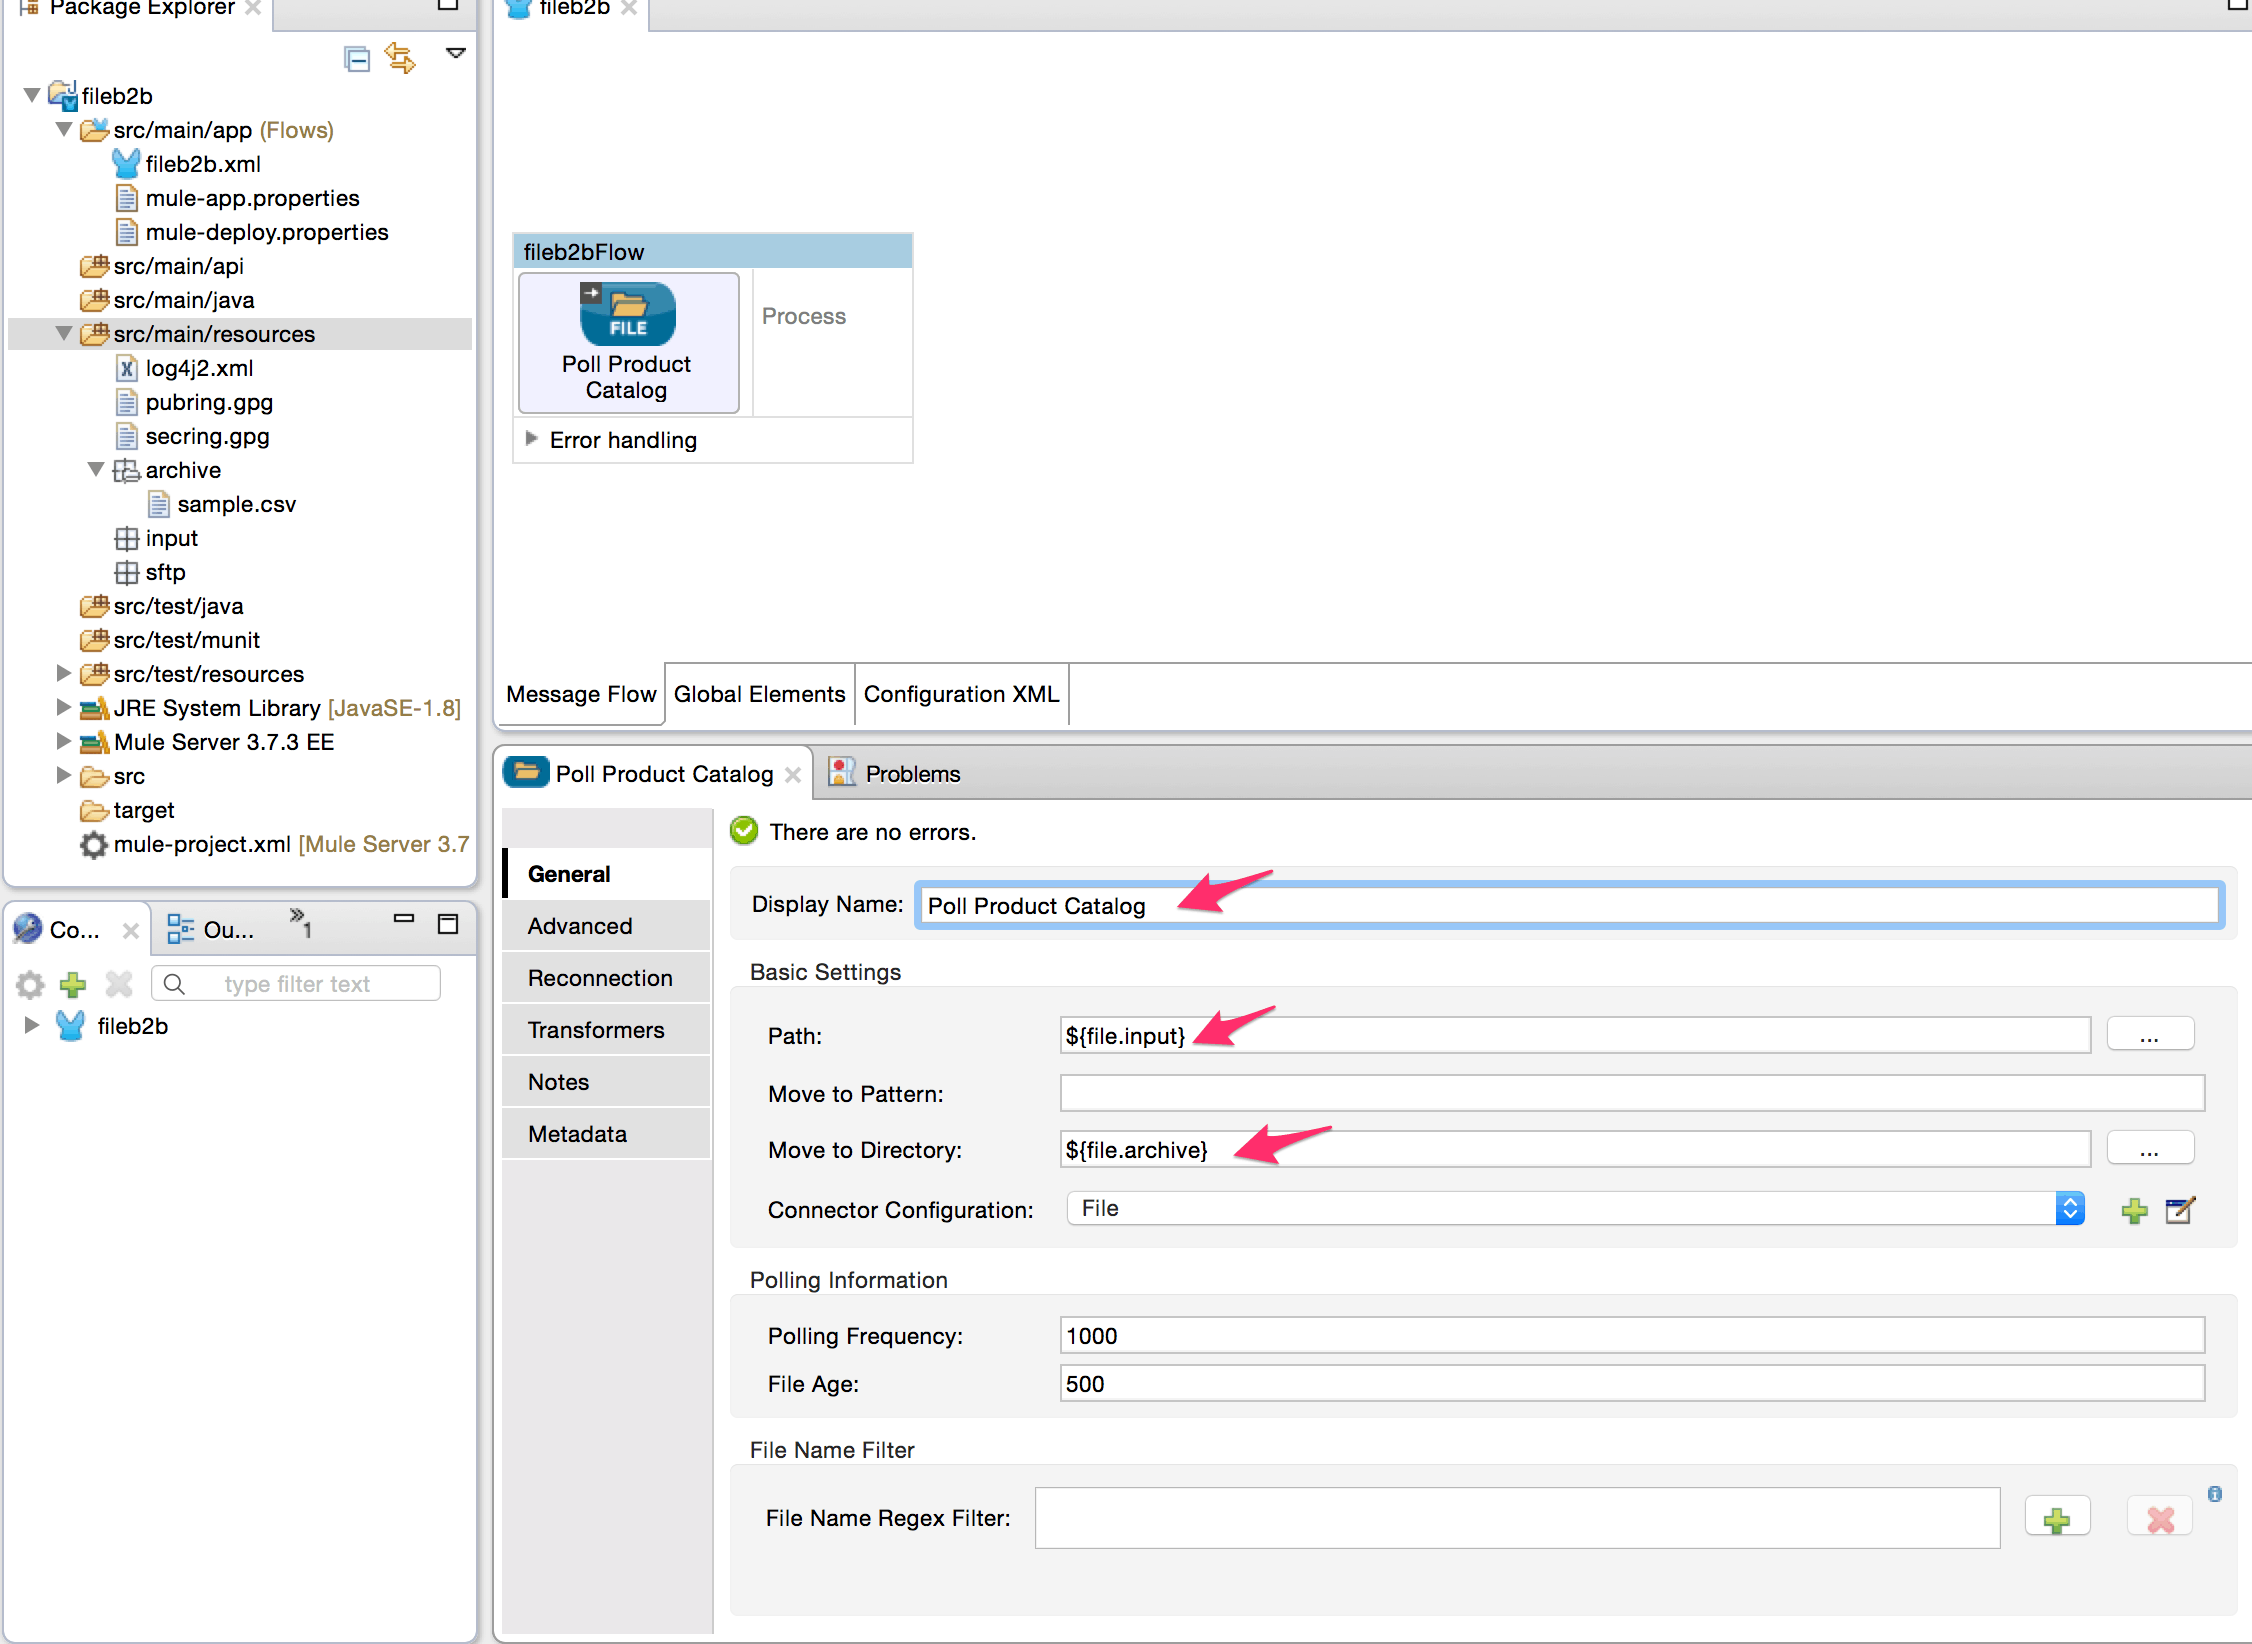2252x1644 pixels.
Task: Browse for Path using ... button
Action: point(2150,1034)
